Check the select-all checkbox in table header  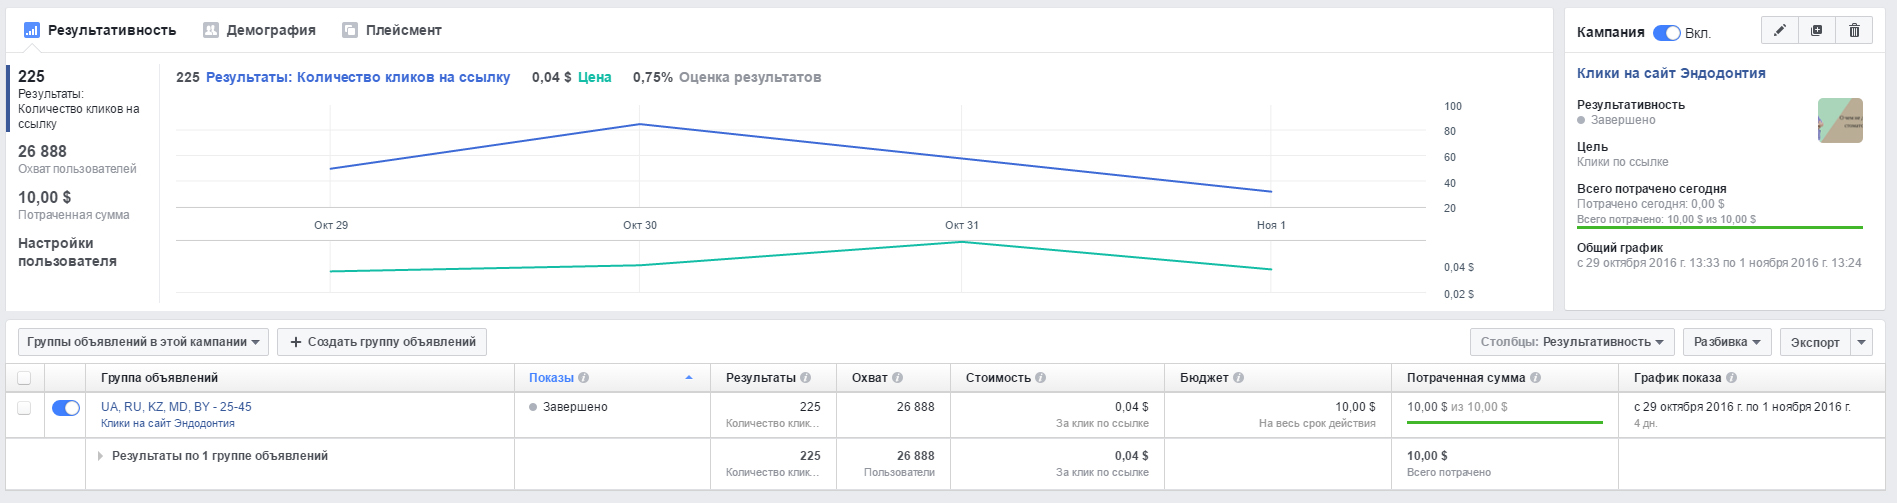(x=24, y=378)
